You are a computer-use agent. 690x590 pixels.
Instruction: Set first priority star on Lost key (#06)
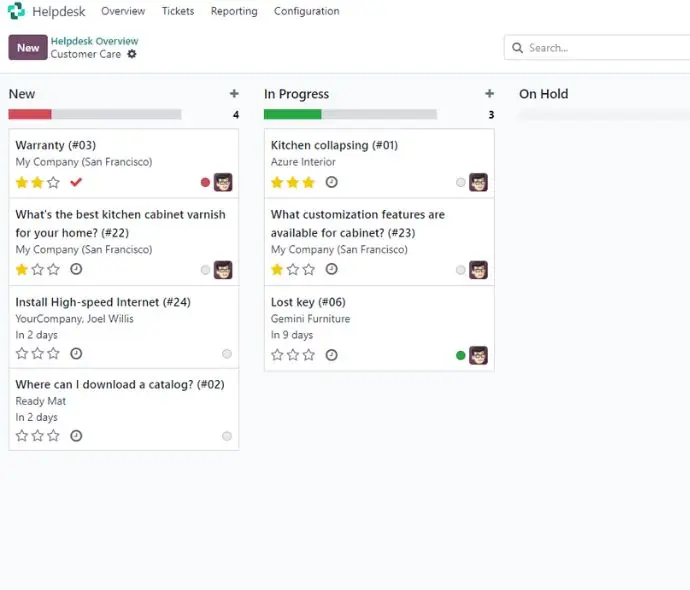point(277,355)
